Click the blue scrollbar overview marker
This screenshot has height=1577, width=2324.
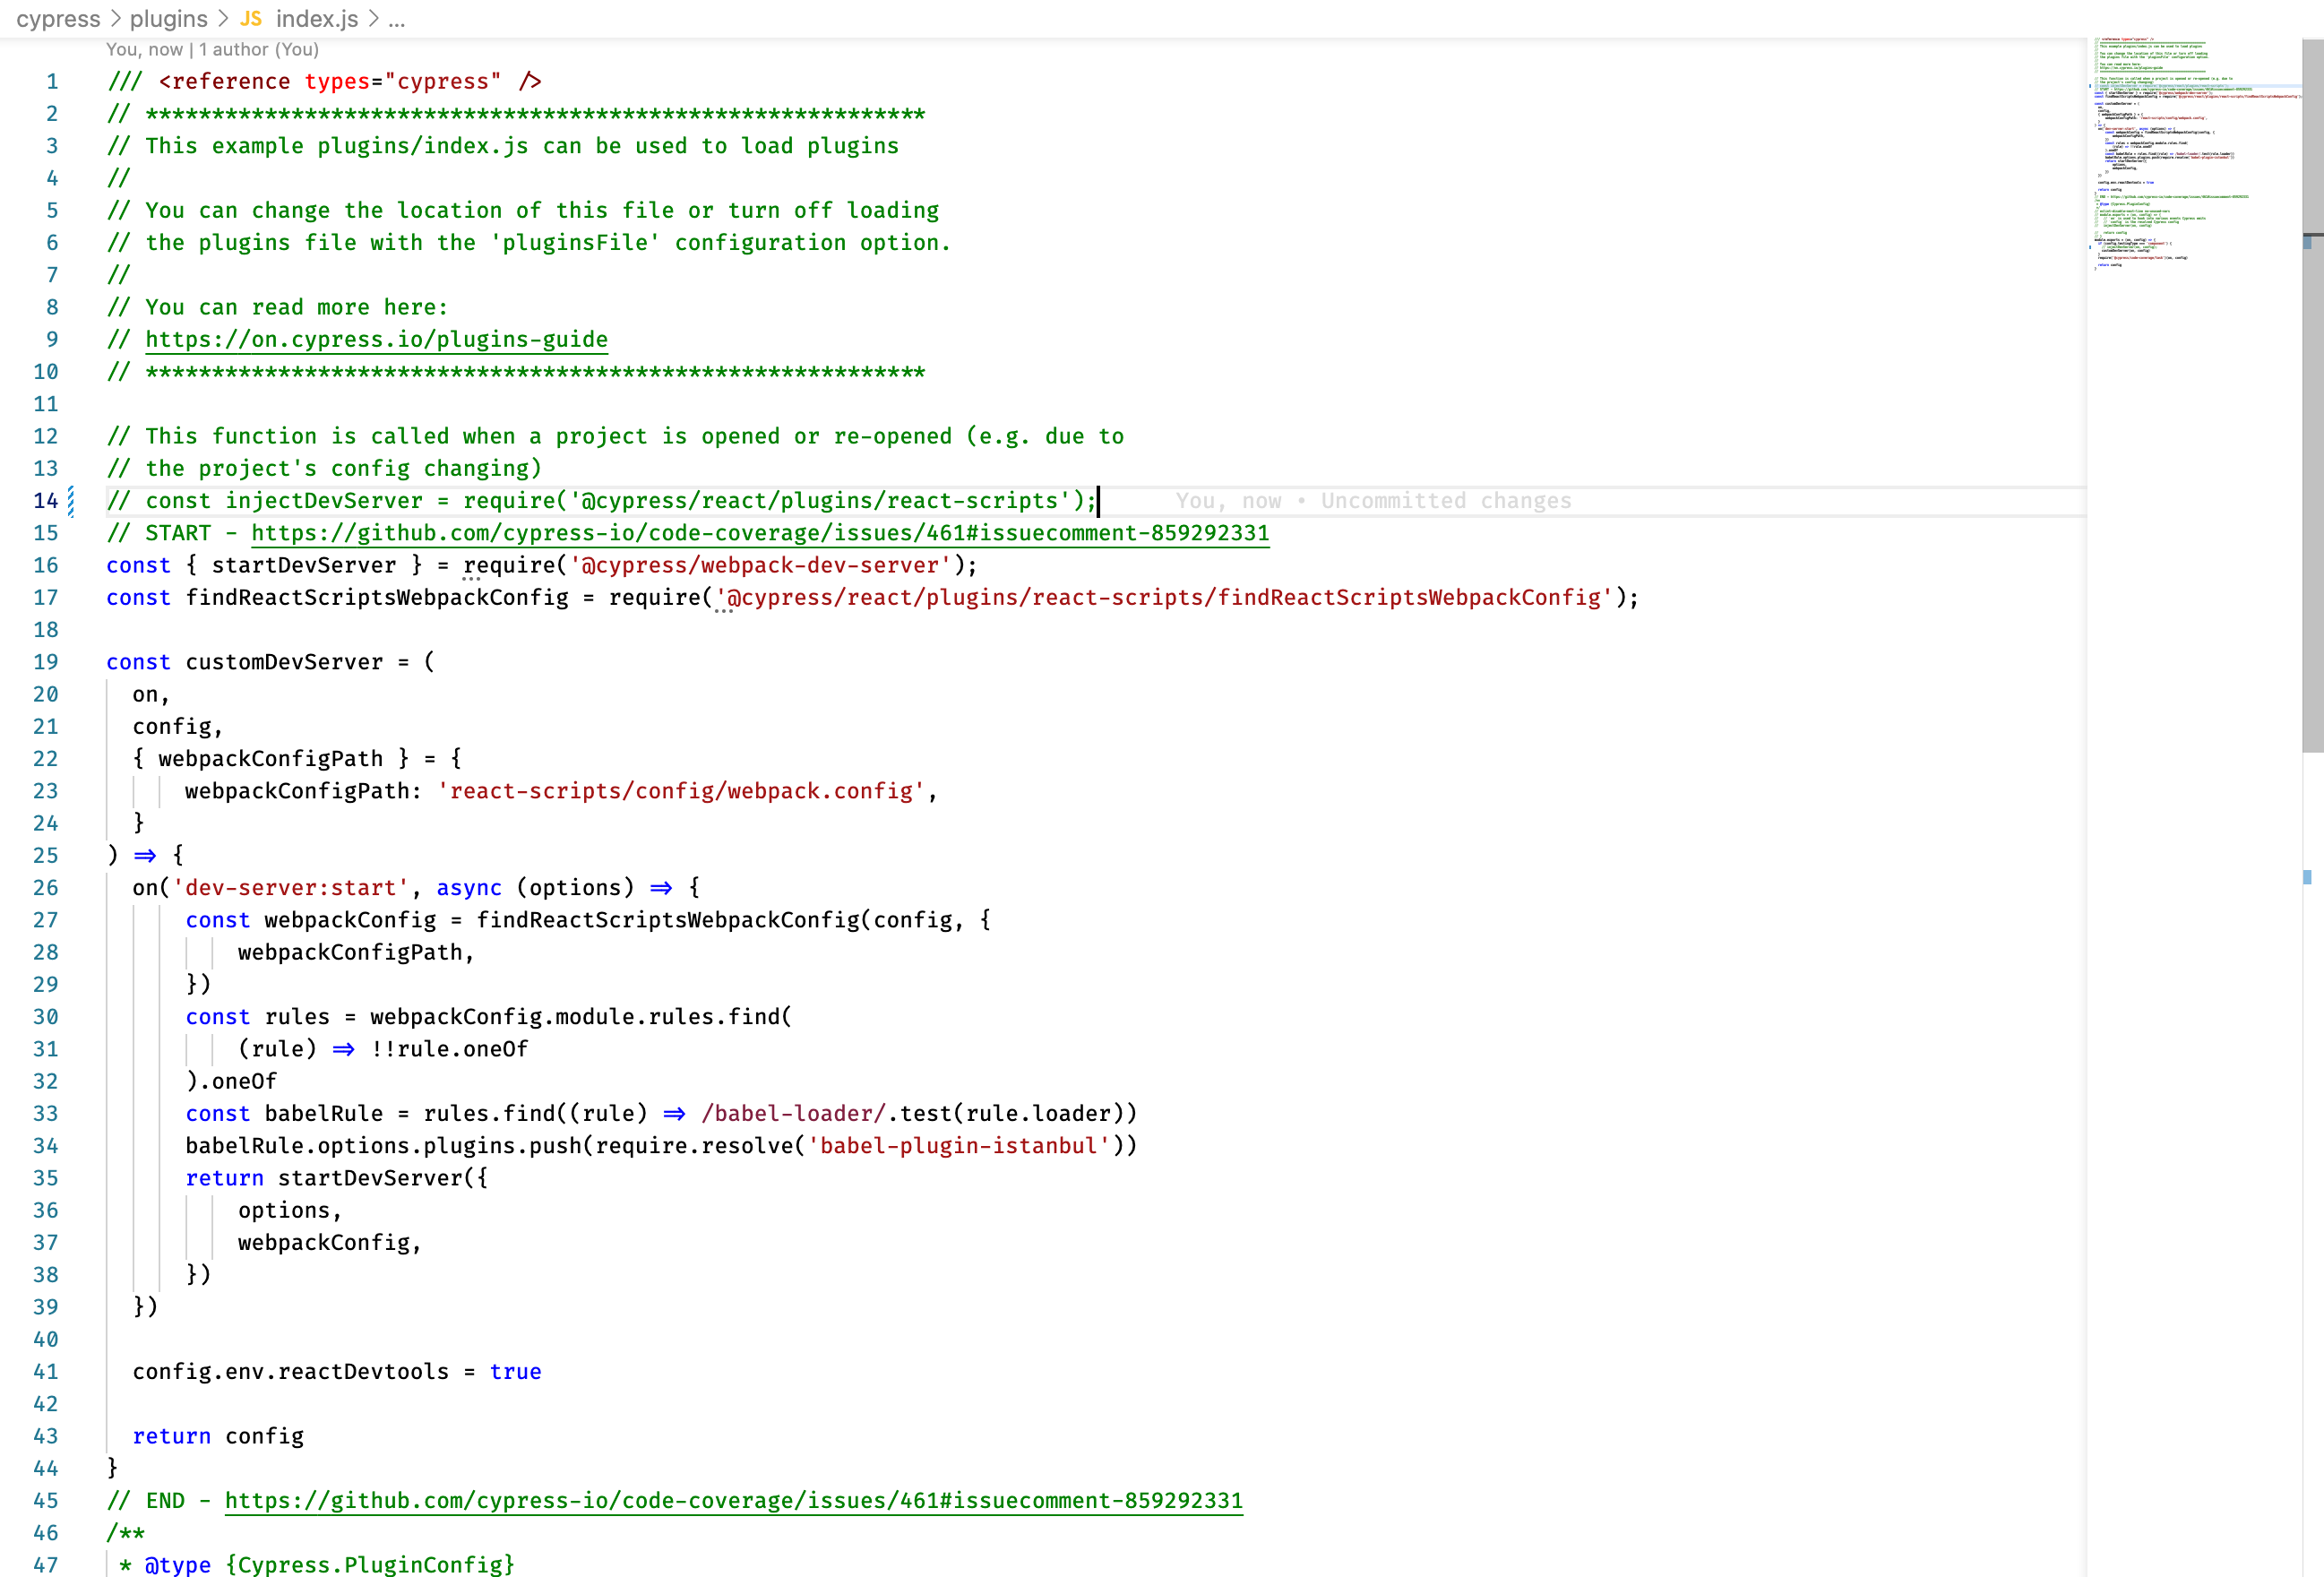[x=2308, y=877]
